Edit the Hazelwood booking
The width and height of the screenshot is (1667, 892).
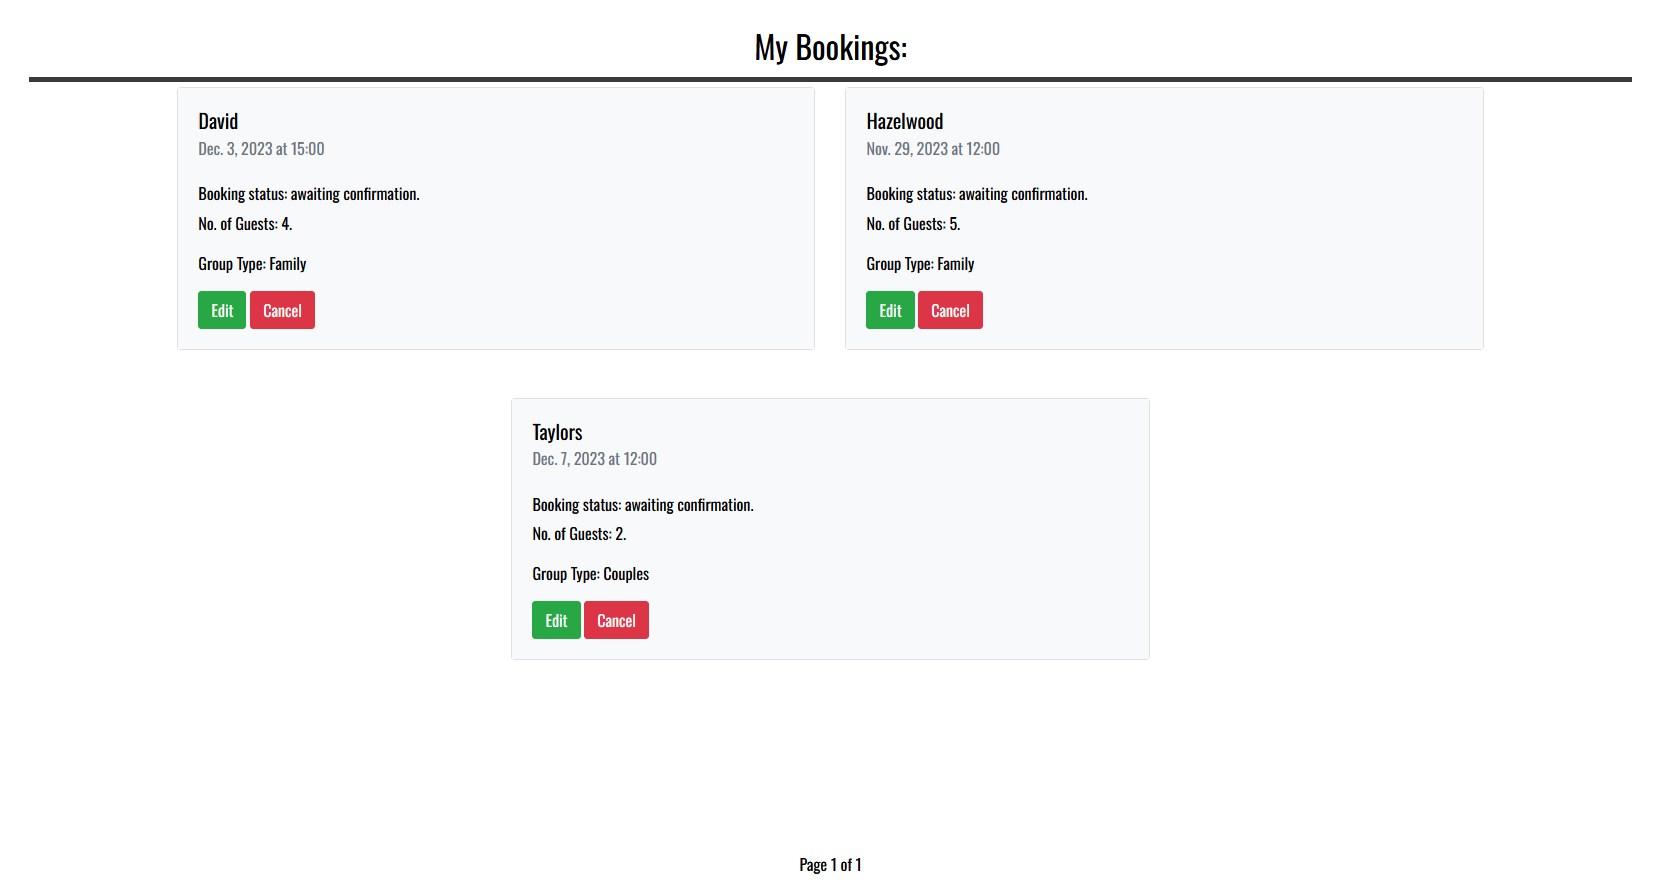[x=890, y=310]
